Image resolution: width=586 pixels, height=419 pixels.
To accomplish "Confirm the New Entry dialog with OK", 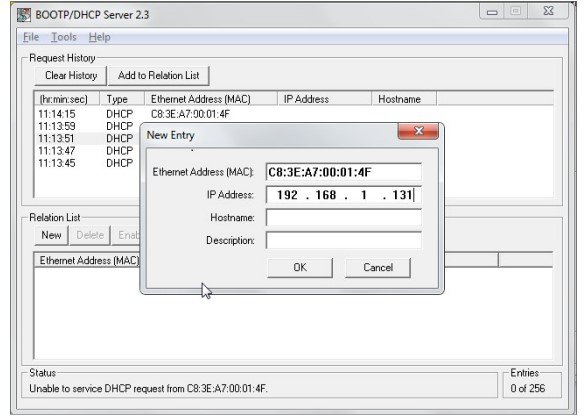I will (x=300, y=268).
